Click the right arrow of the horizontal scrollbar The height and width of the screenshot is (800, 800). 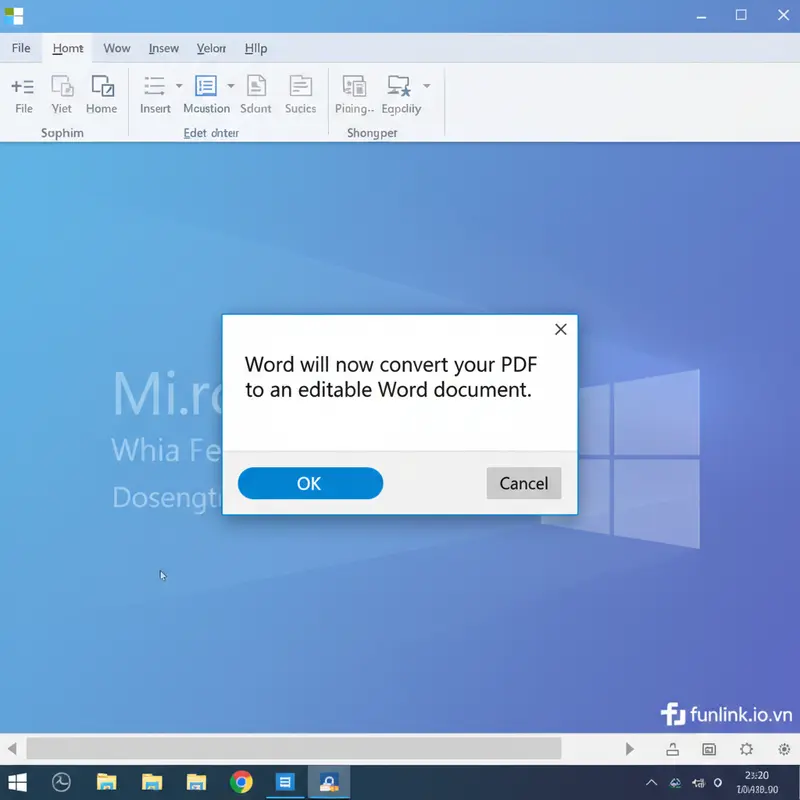630,749
